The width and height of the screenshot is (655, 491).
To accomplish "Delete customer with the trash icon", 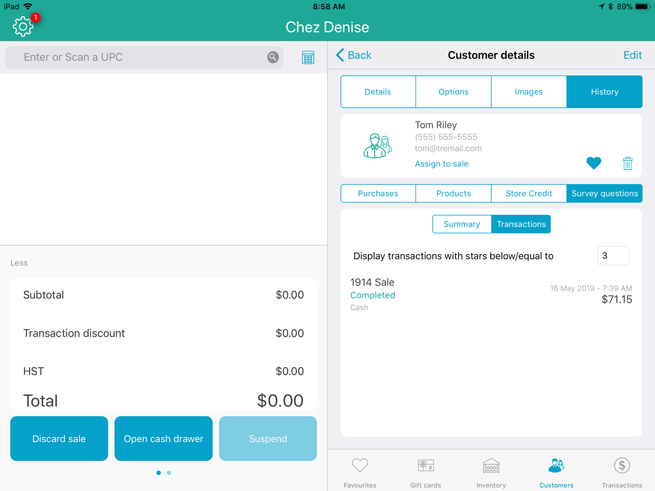I will click(628, 163).
